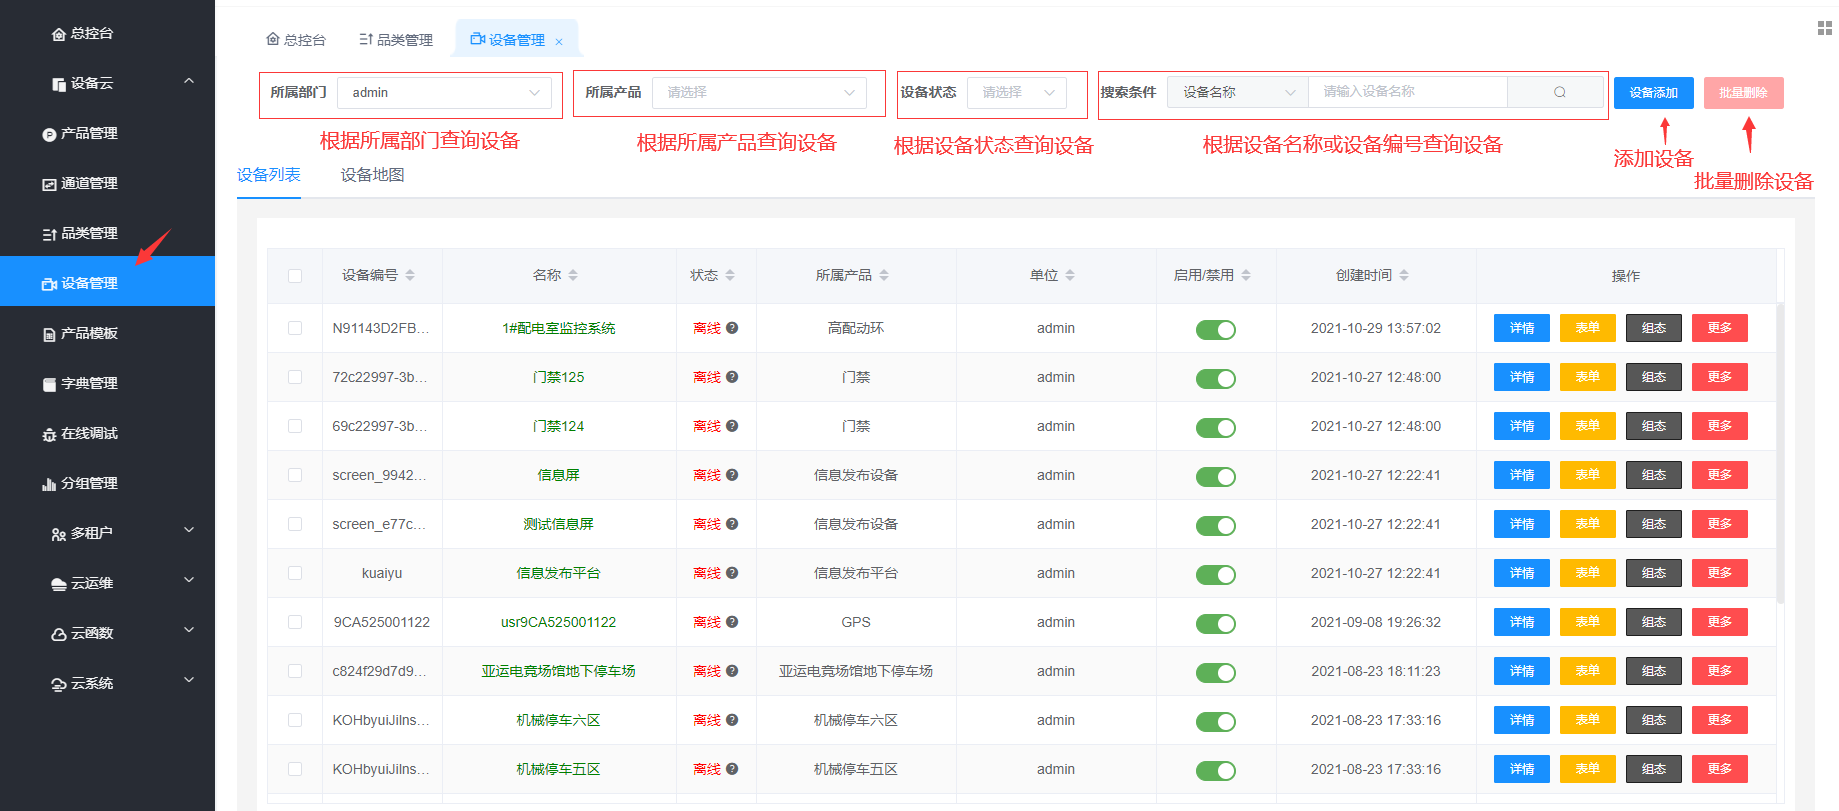
Task: Click the 总控台 home icon in sidebar
Action: click(59, 34)
